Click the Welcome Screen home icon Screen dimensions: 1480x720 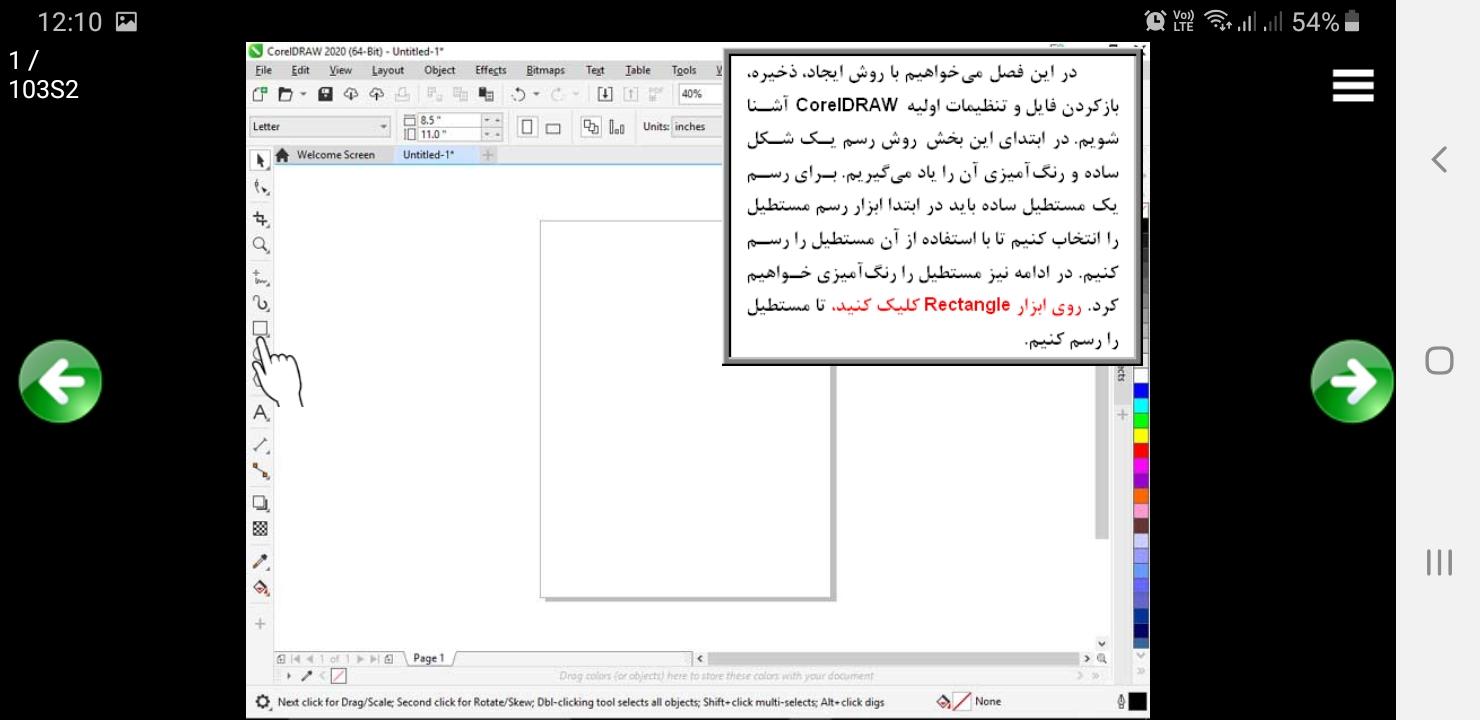282,155
